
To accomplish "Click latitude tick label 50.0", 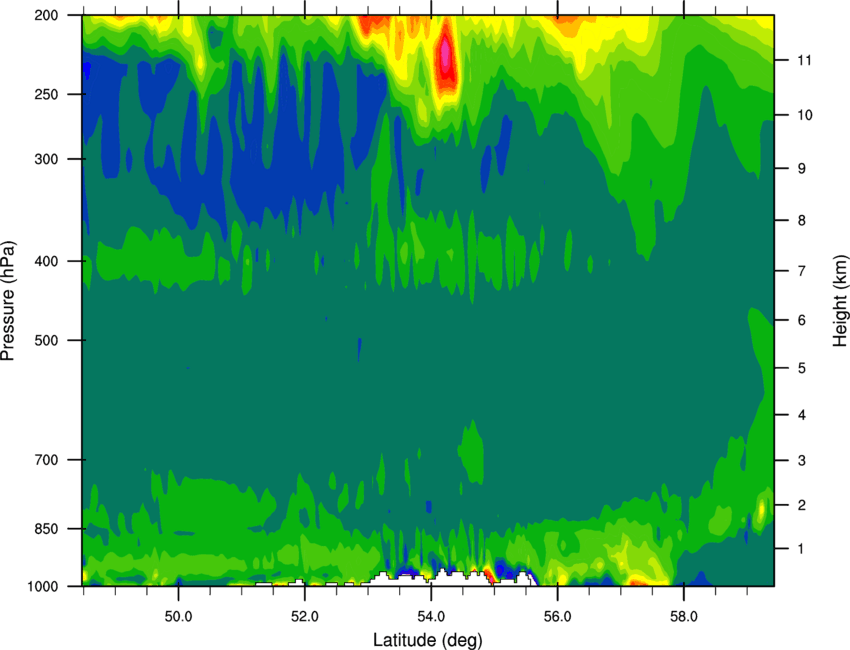I will (178, 617).
